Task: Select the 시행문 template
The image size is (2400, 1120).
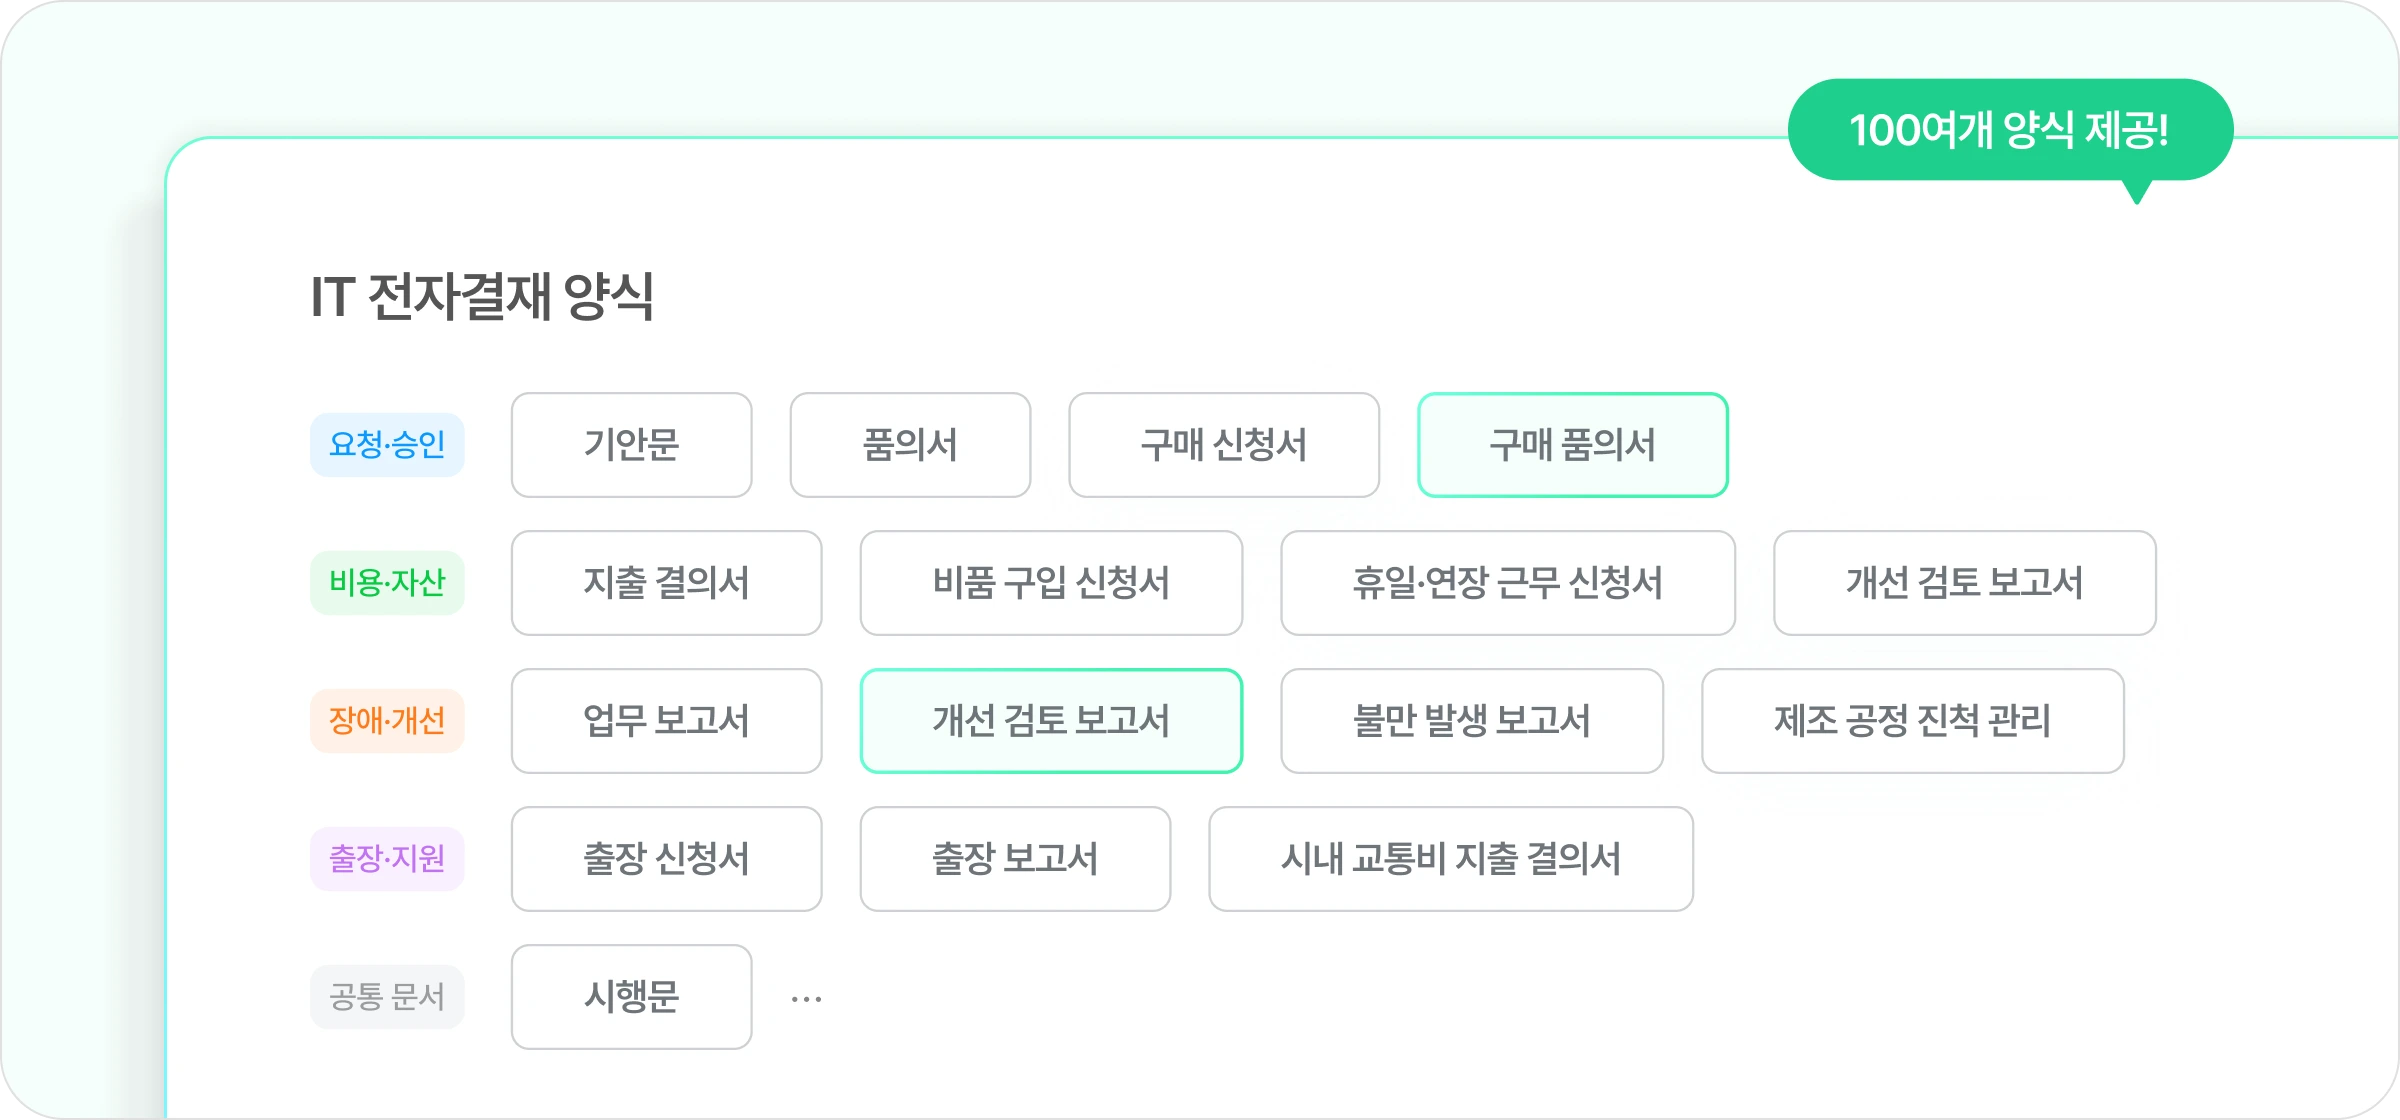Action: point(631,997)
